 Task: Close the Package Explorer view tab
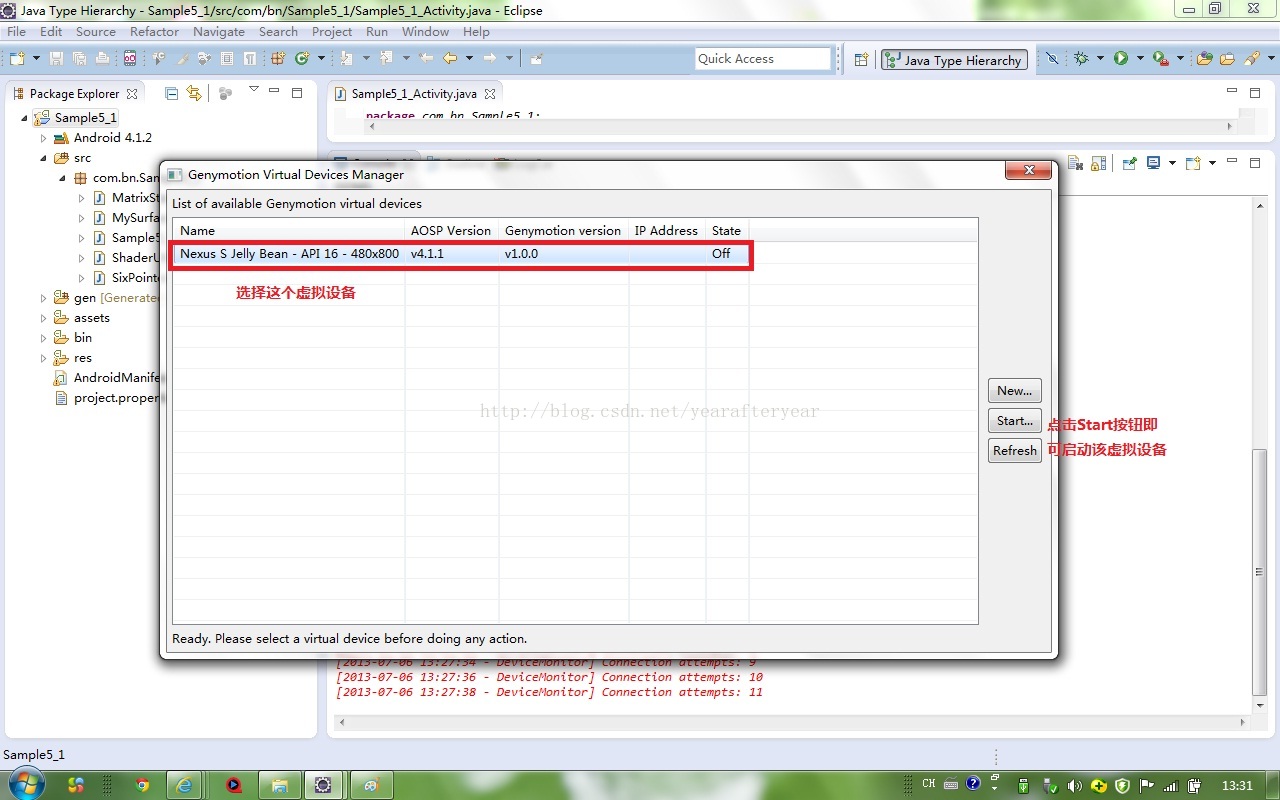point(131,94)
